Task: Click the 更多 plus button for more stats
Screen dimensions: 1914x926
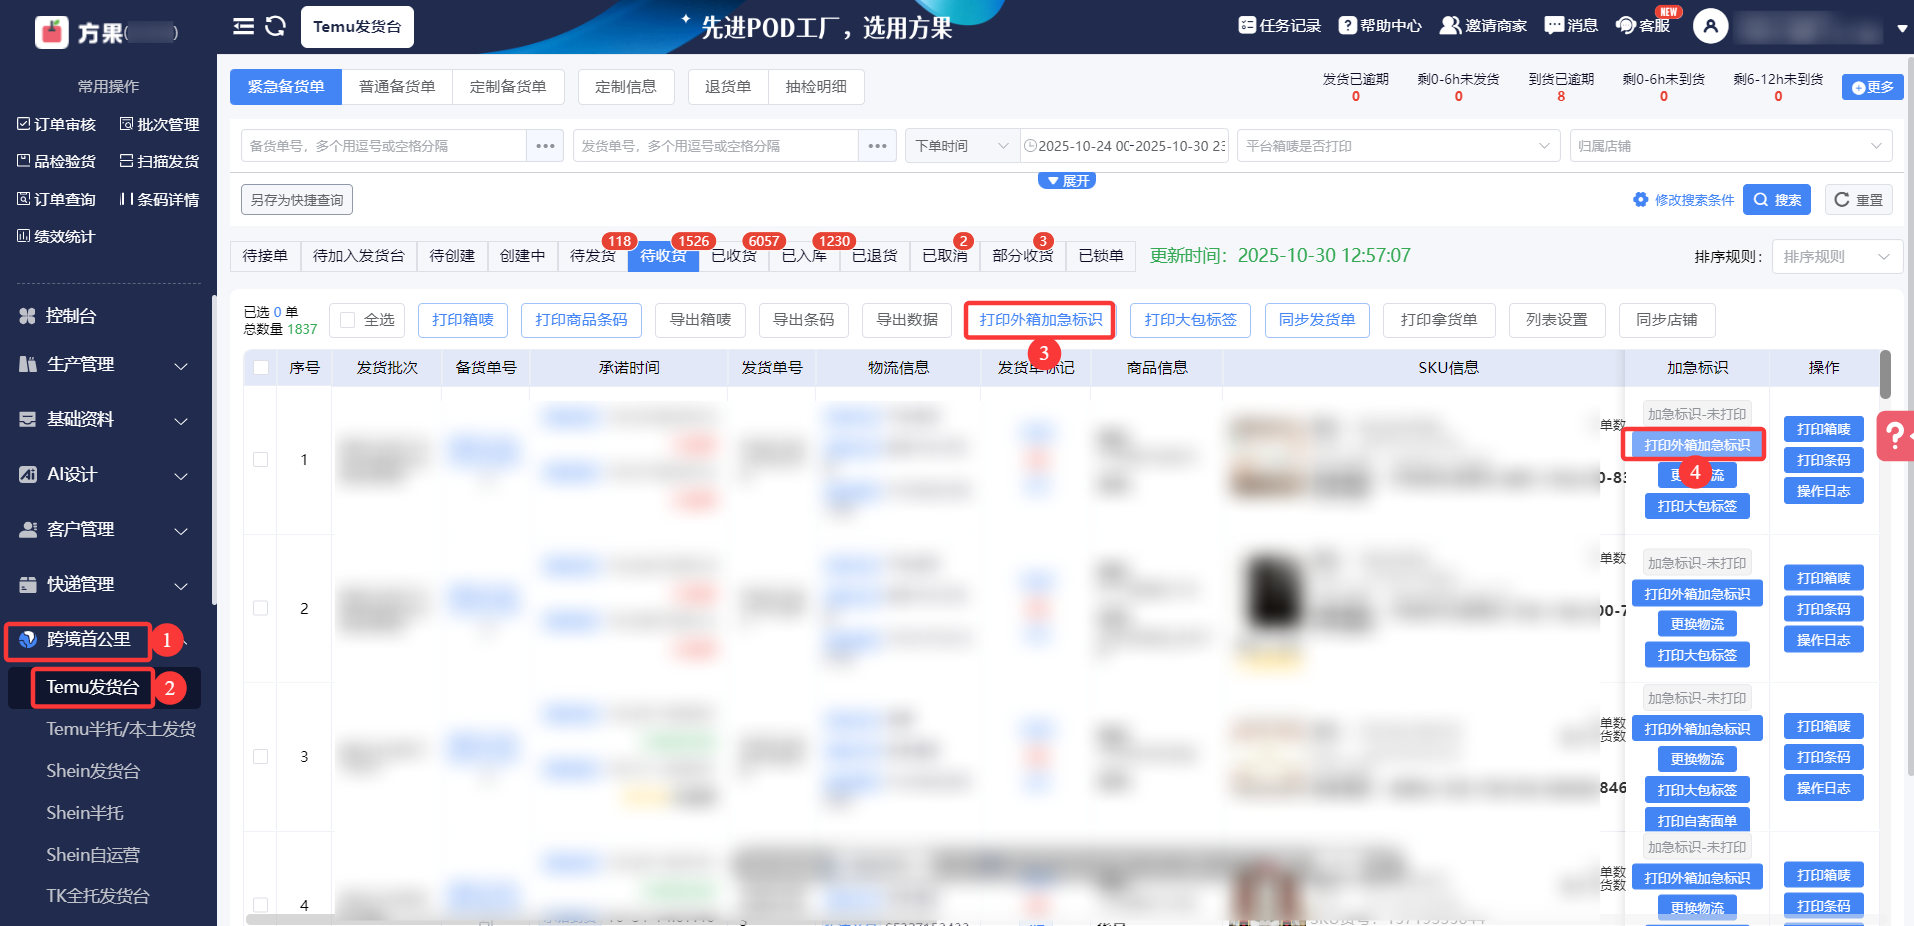Action: click(x=1872, y=87)
